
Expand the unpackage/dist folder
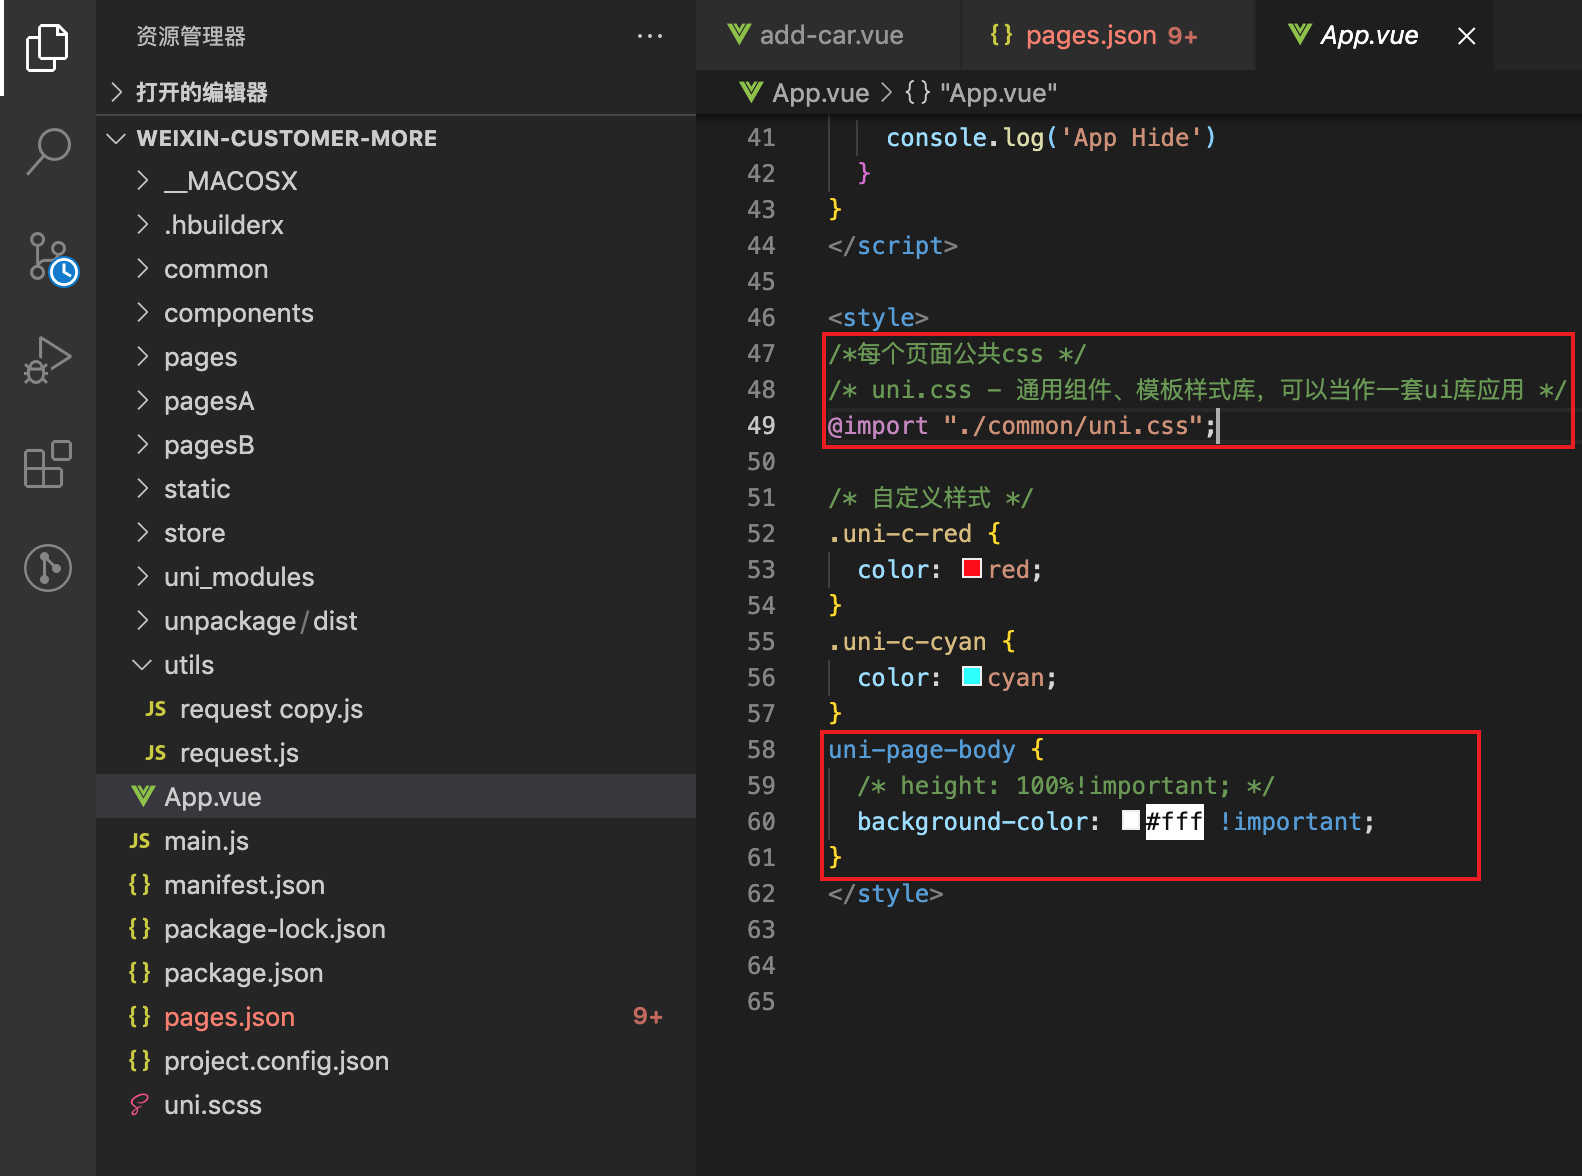point(142,621)
